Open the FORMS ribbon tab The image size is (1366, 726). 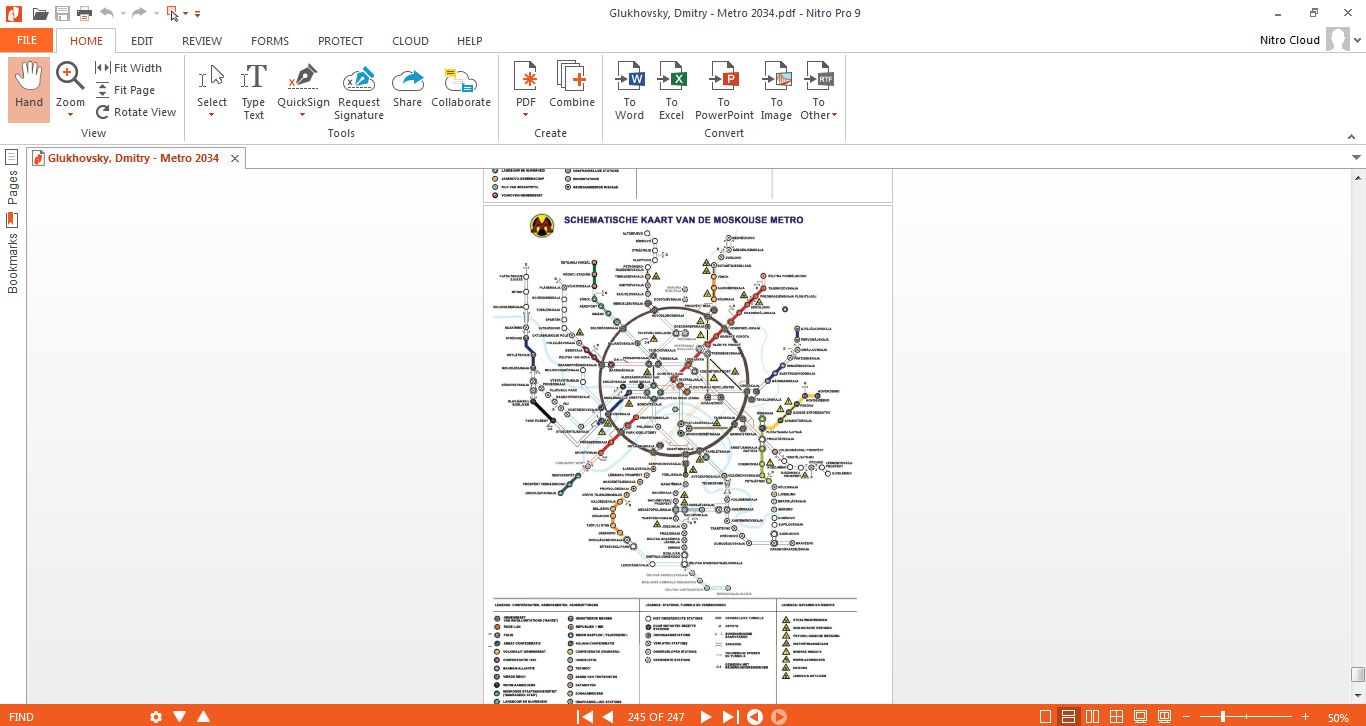click(270, 41)
